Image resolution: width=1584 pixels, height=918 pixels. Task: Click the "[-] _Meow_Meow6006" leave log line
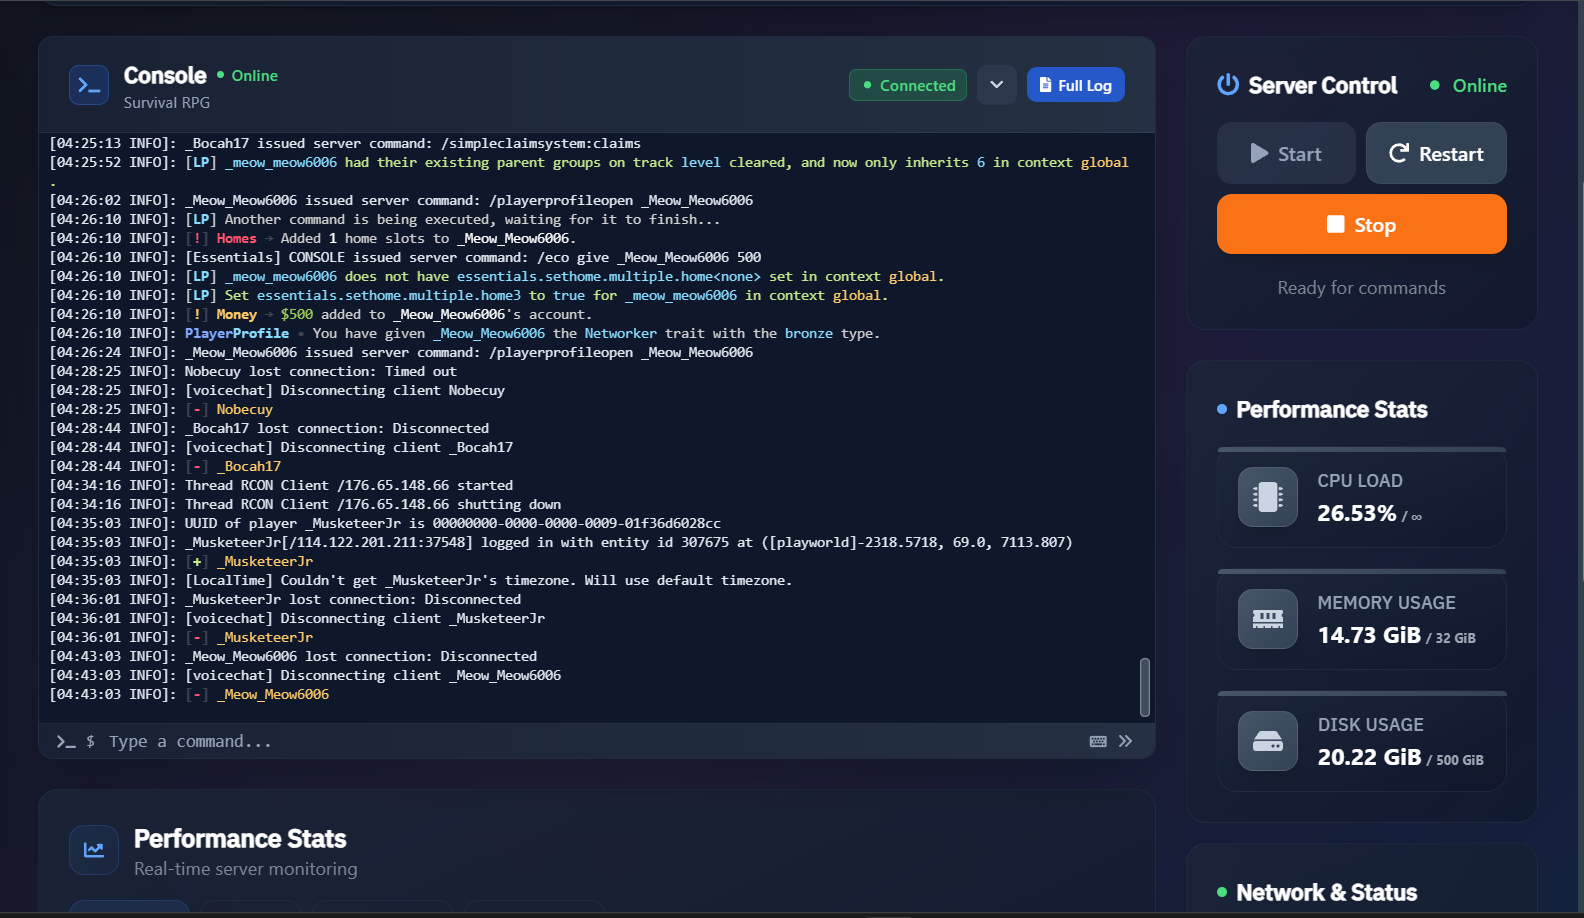[189, 694]
